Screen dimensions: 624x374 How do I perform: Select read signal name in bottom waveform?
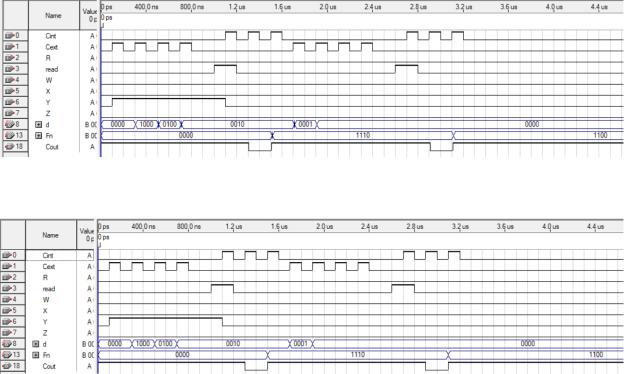(x=49, y=289)
